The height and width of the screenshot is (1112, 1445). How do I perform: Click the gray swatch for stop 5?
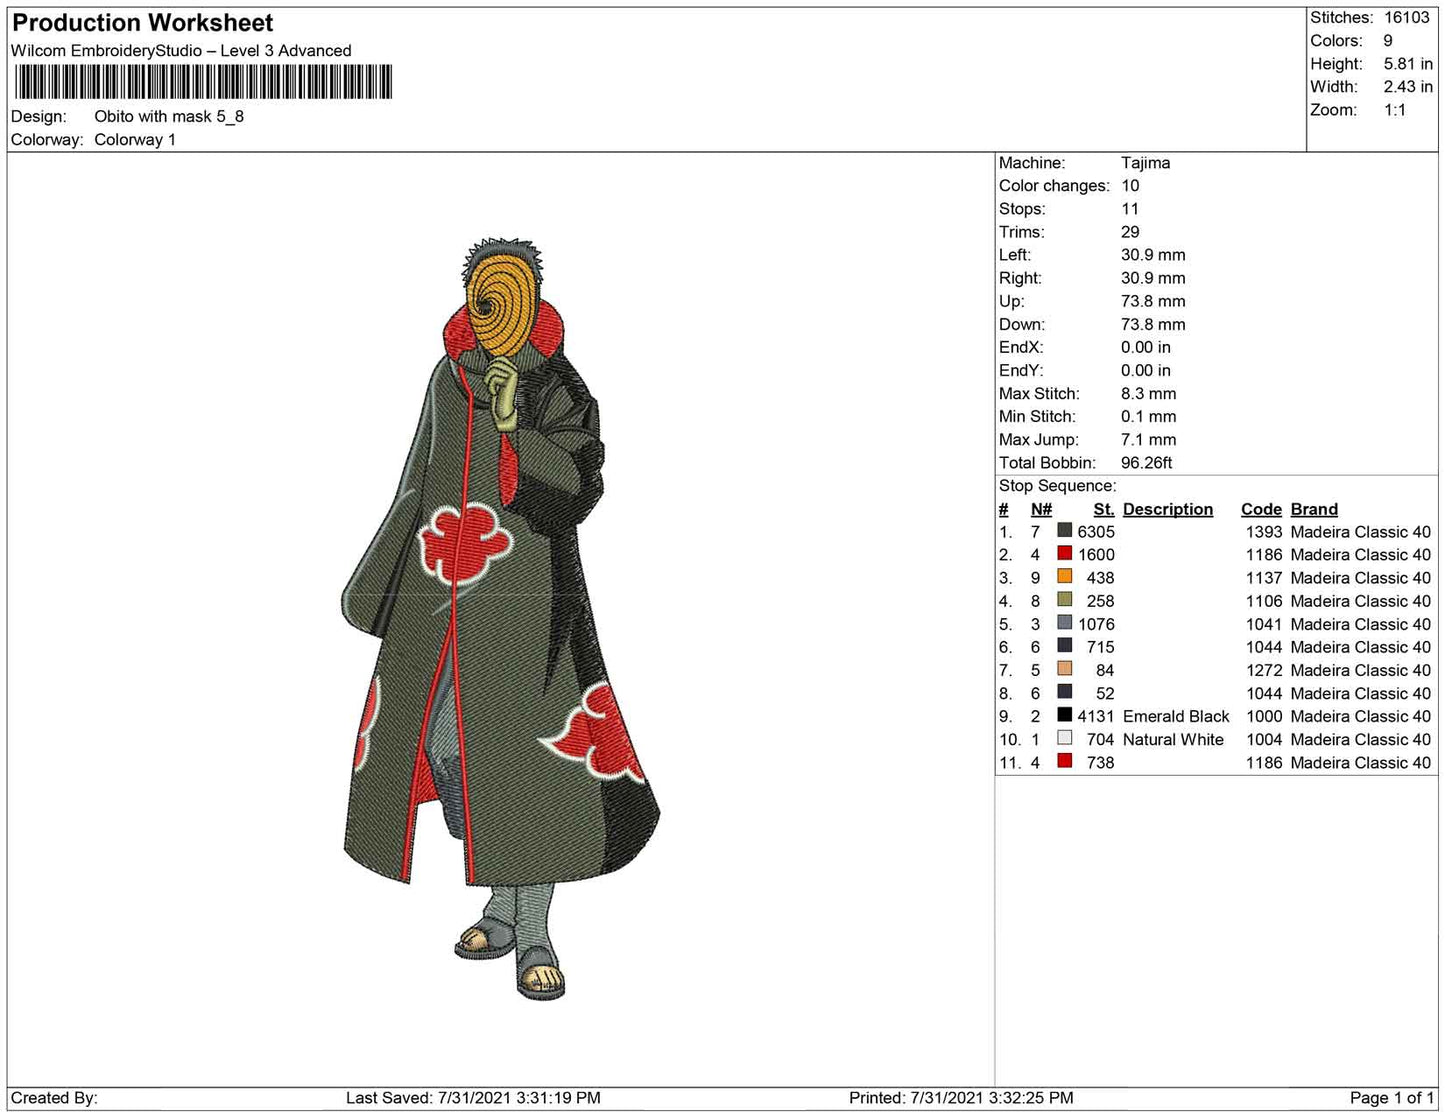click(x=1064, y=623)
